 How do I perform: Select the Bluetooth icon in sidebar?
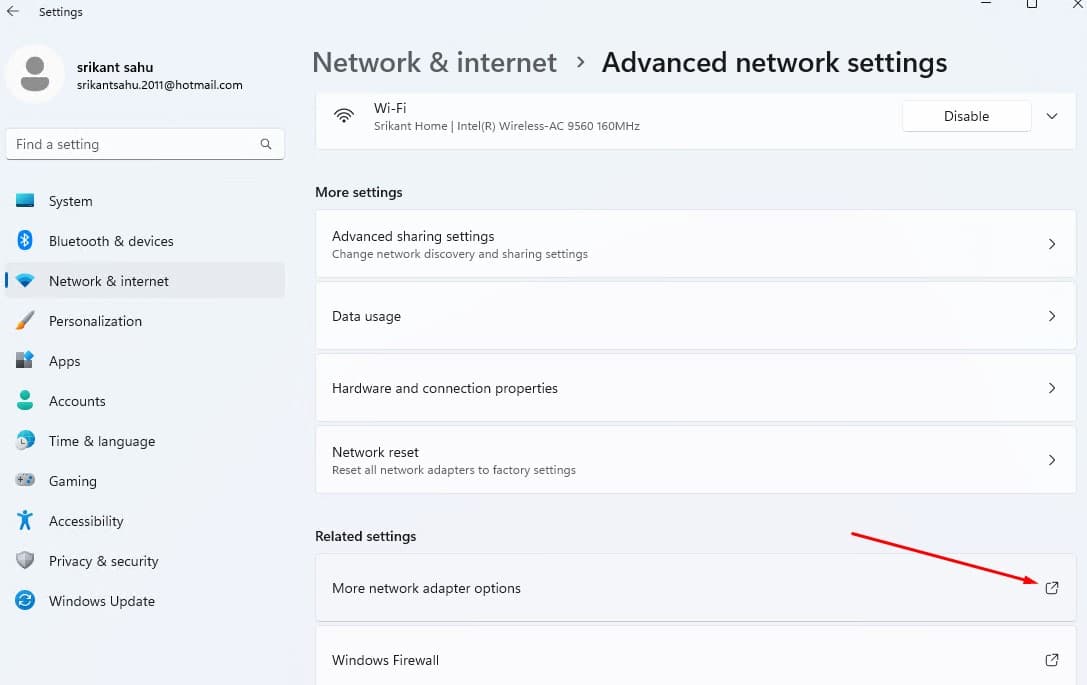point(25,241)
